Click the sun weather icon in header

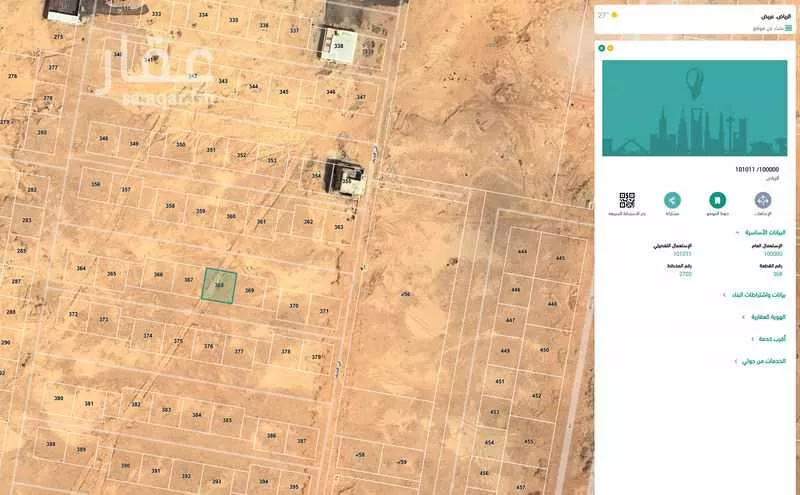point(614,15)
